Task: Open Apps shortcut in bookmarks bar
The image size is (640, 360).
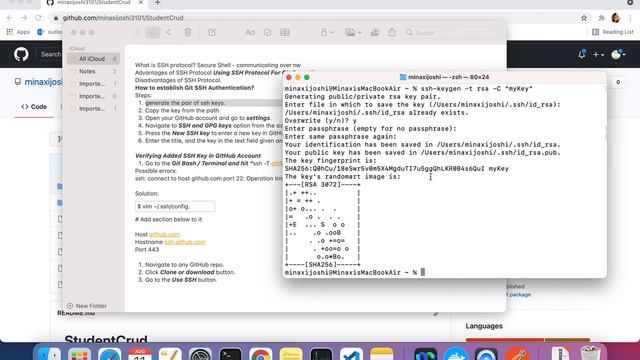Action: point(18,32)
